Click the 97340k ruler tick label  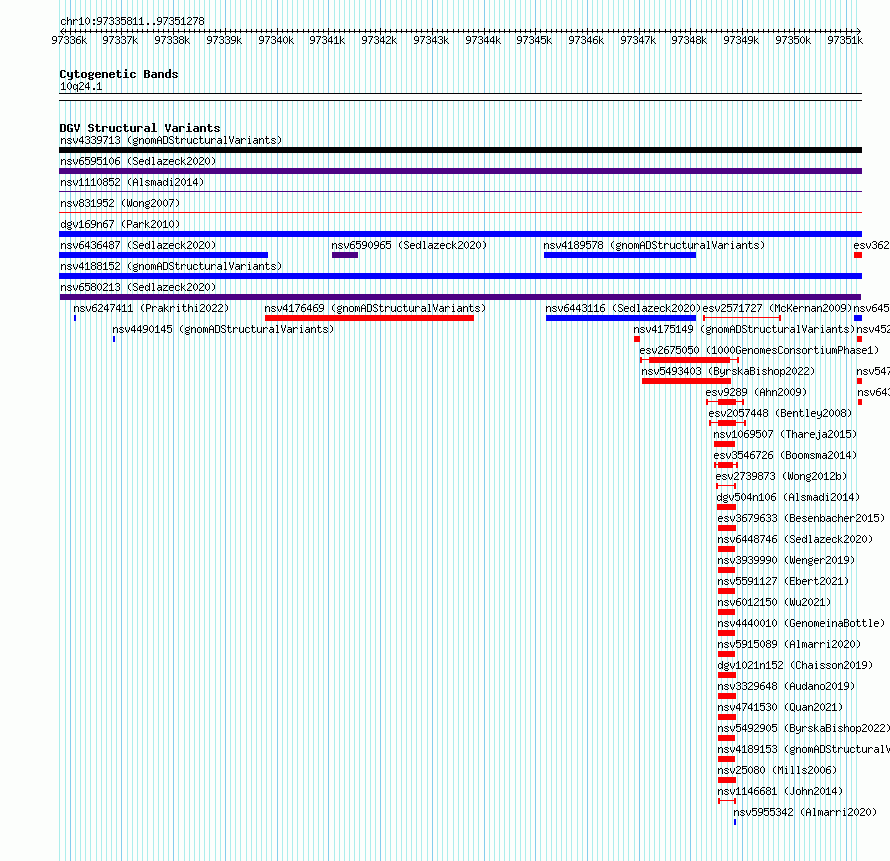tap(276, 40)
